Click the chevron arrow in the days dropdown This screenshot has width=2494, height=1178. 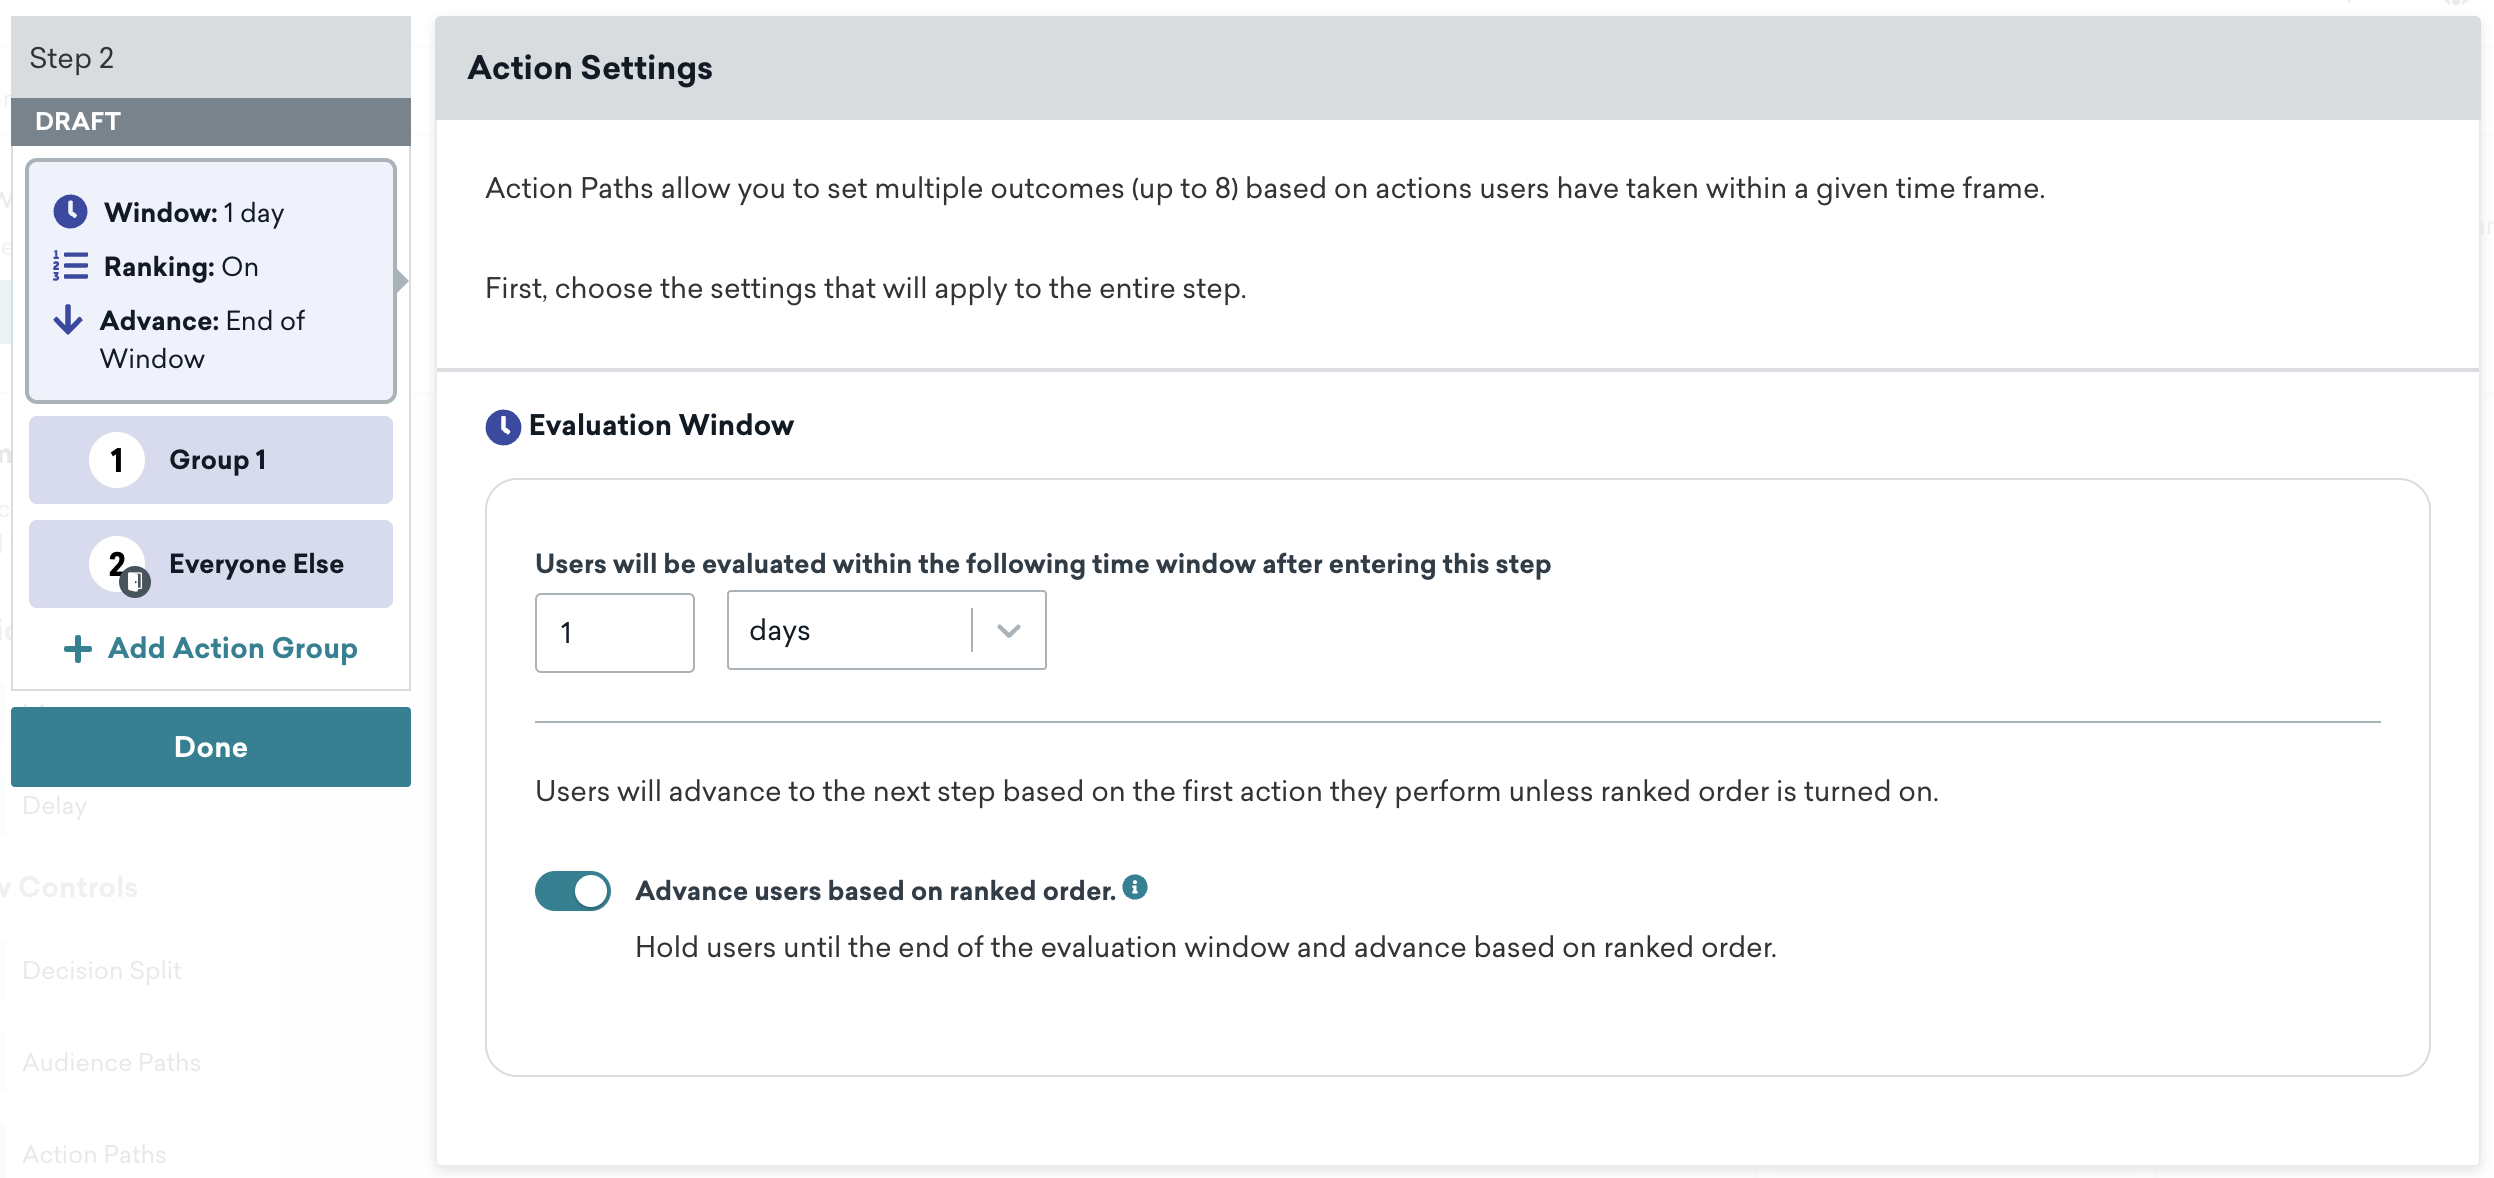point(1009,631)
